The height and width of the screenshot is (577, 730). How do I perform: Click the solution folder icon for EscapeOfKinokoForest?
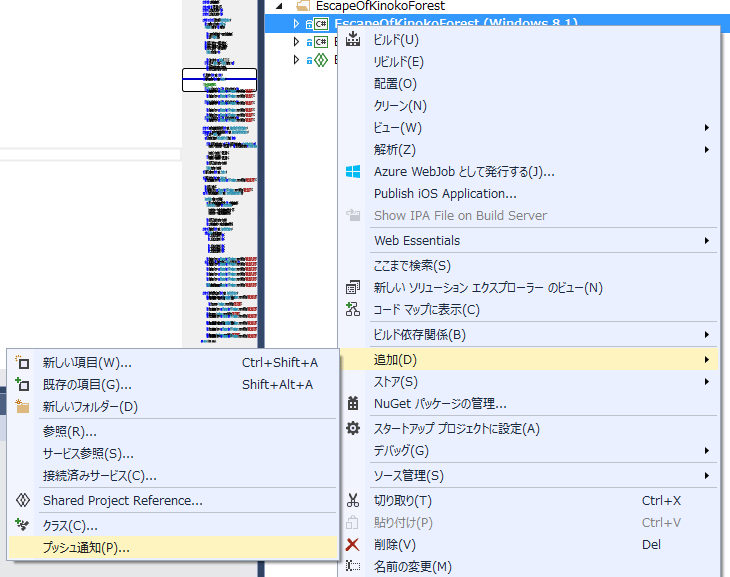[x=303, y=6]
